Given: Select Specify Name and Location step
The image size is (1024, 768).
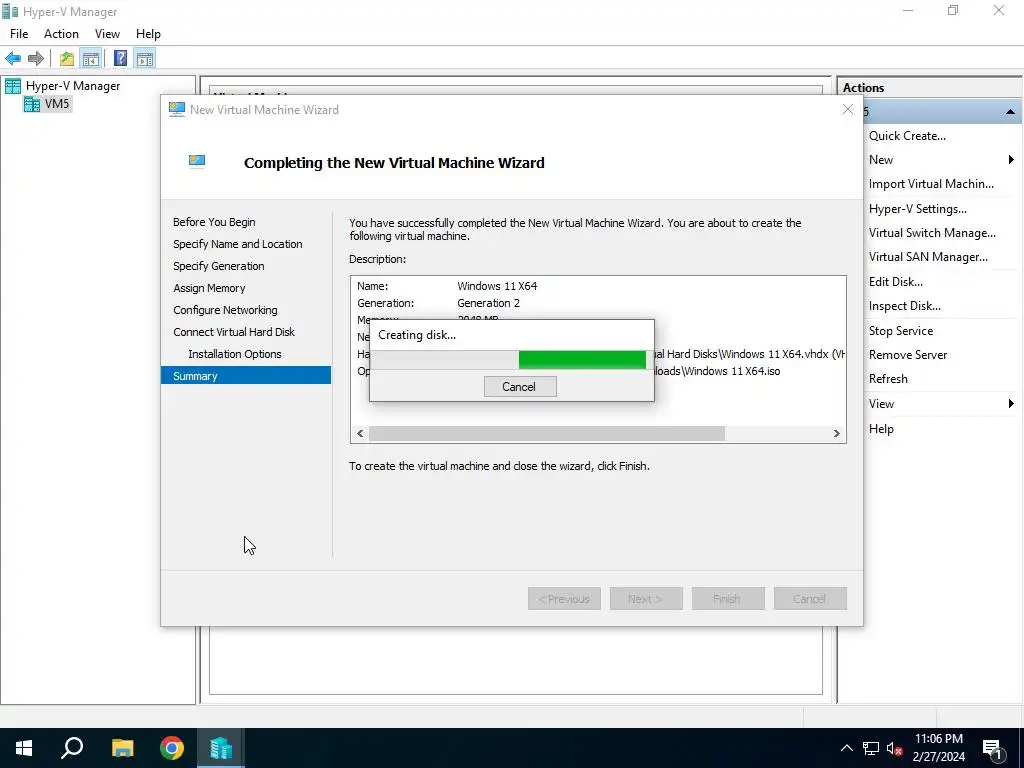Looking at the screenshot, I should (238, 244).
